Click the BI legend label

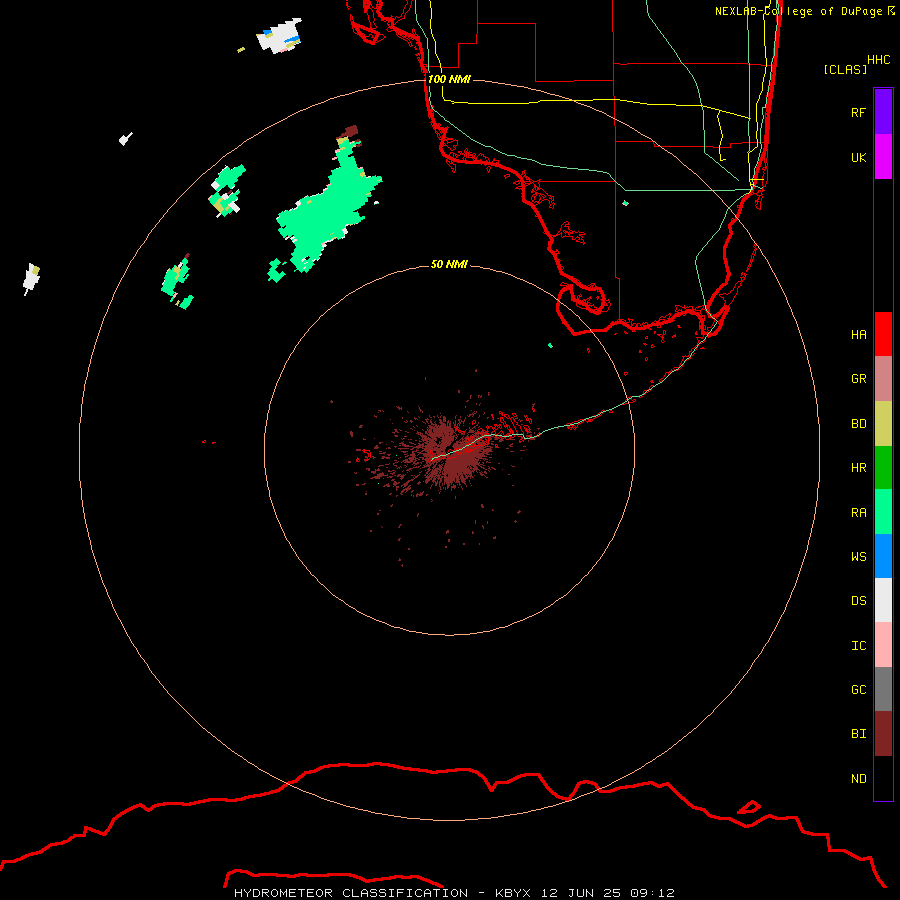[x=859, y=734]
